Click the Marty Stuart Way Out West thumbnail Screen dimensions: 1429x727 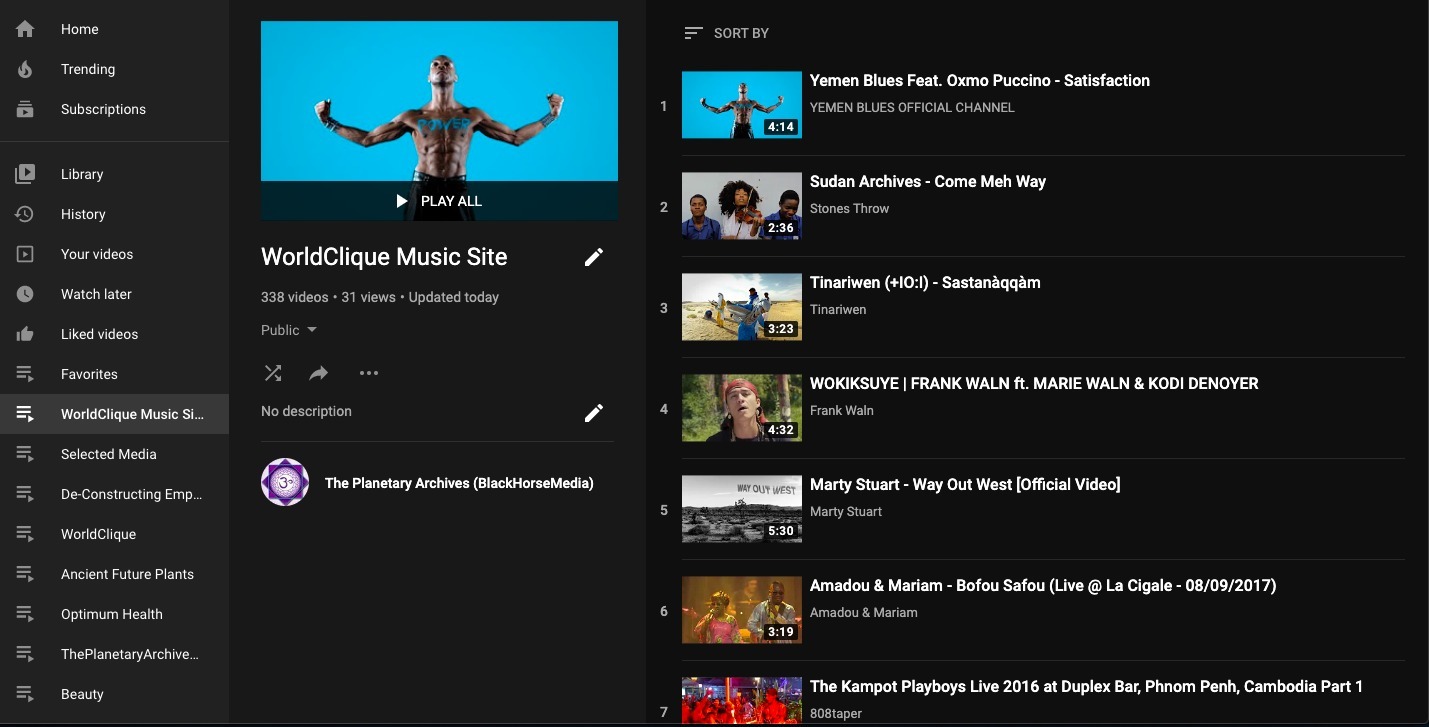click(741, 509)
